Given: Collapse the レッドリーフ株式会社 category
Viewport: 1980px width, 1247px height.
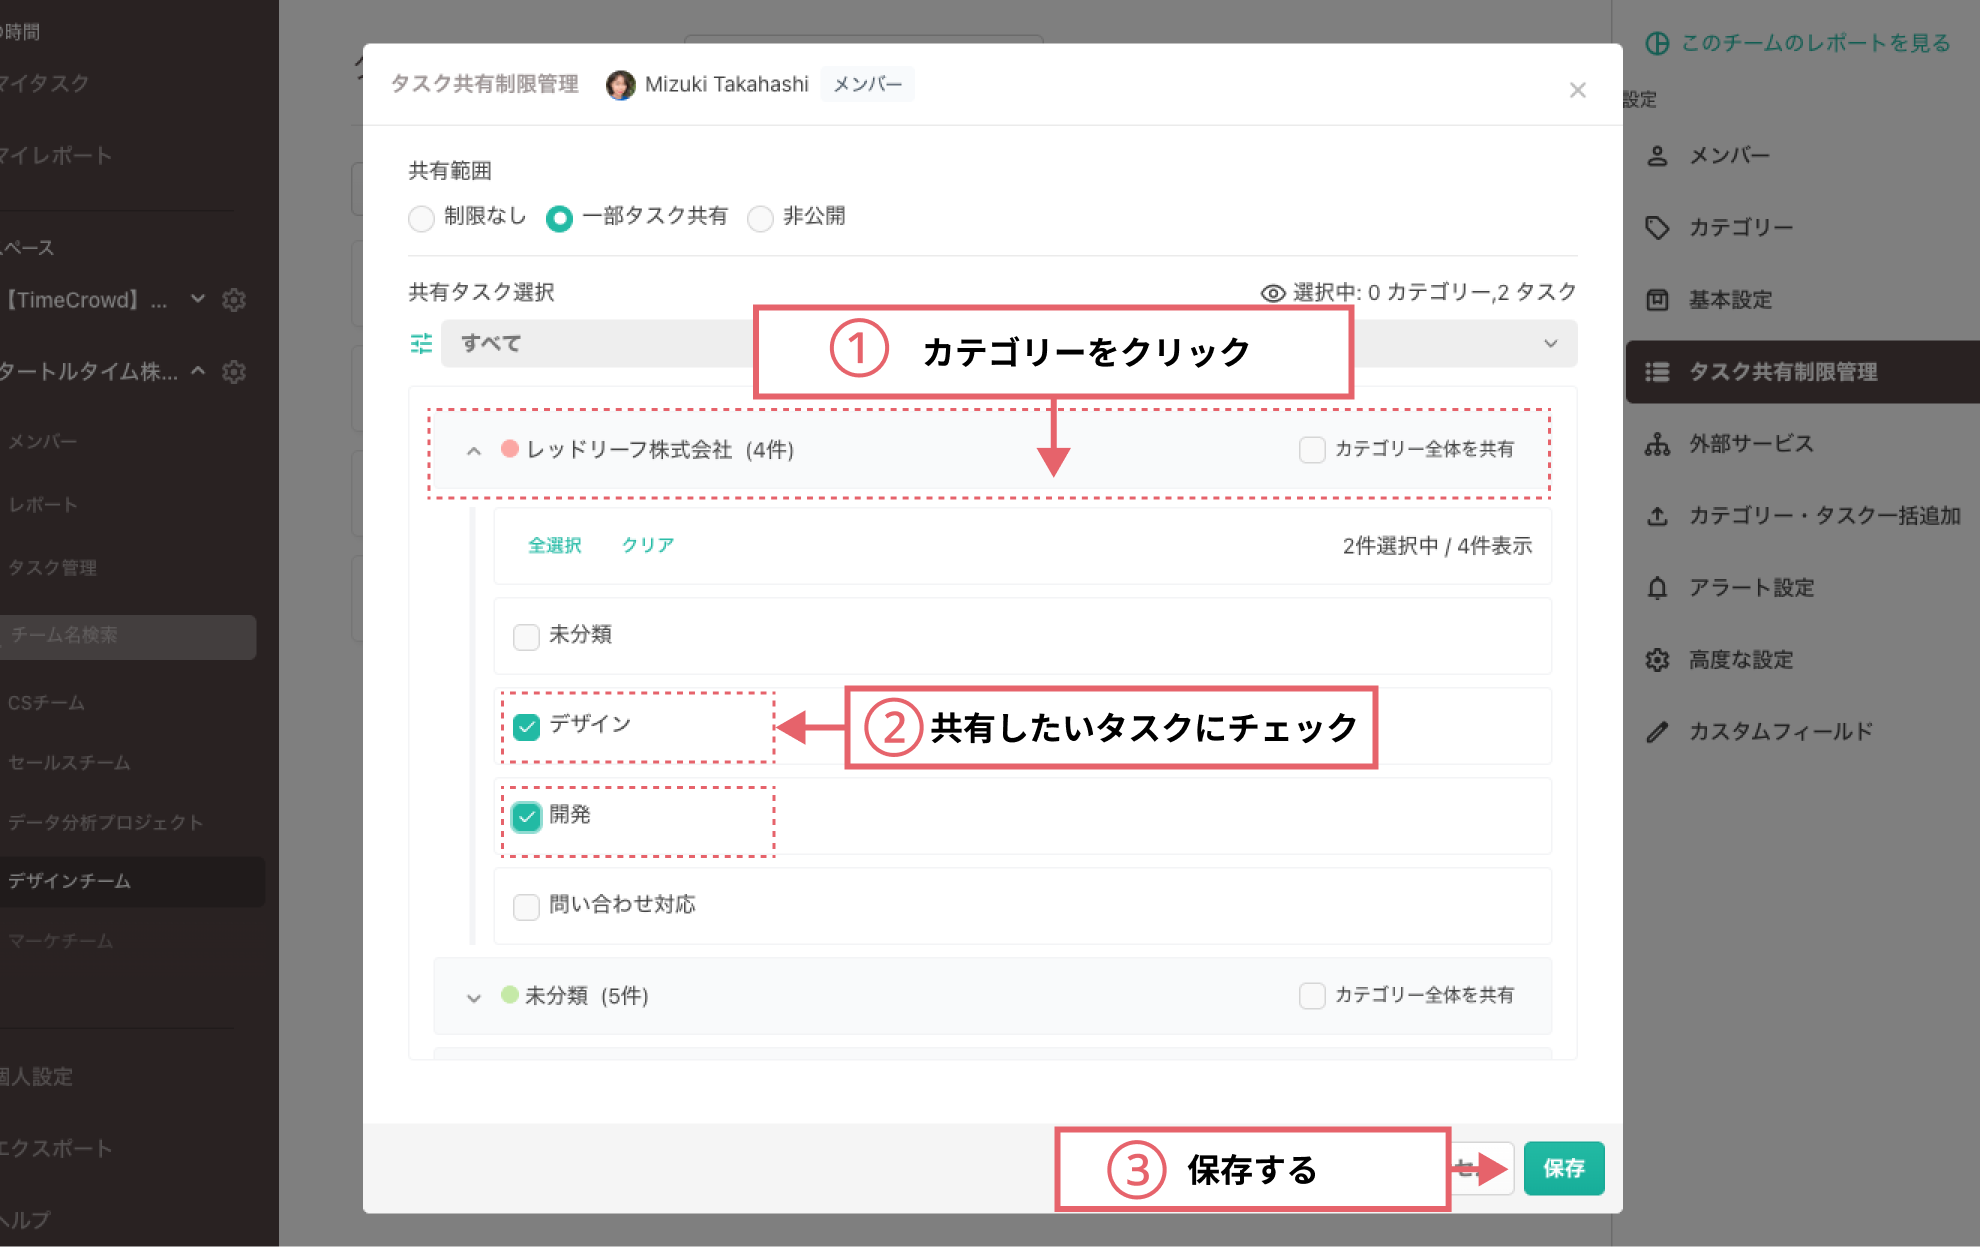Looking at the screenshot, I should tap(474, 451).
